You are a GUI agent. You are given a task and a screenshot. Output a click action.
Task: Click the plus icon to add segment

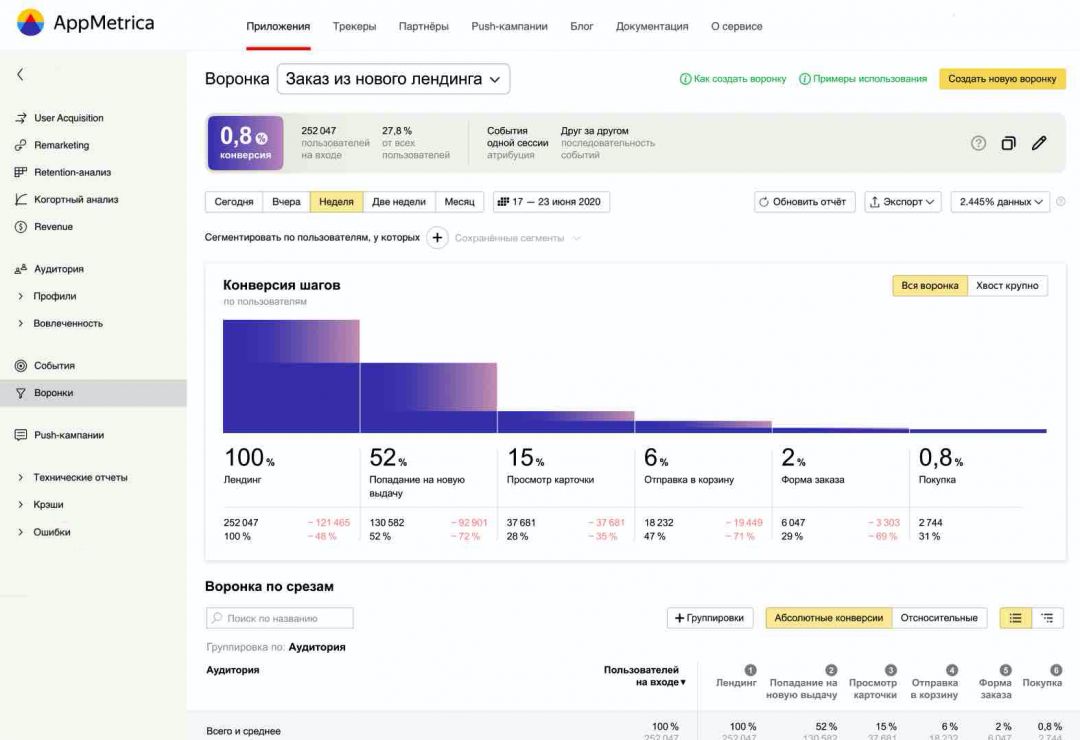click(437, 238)
